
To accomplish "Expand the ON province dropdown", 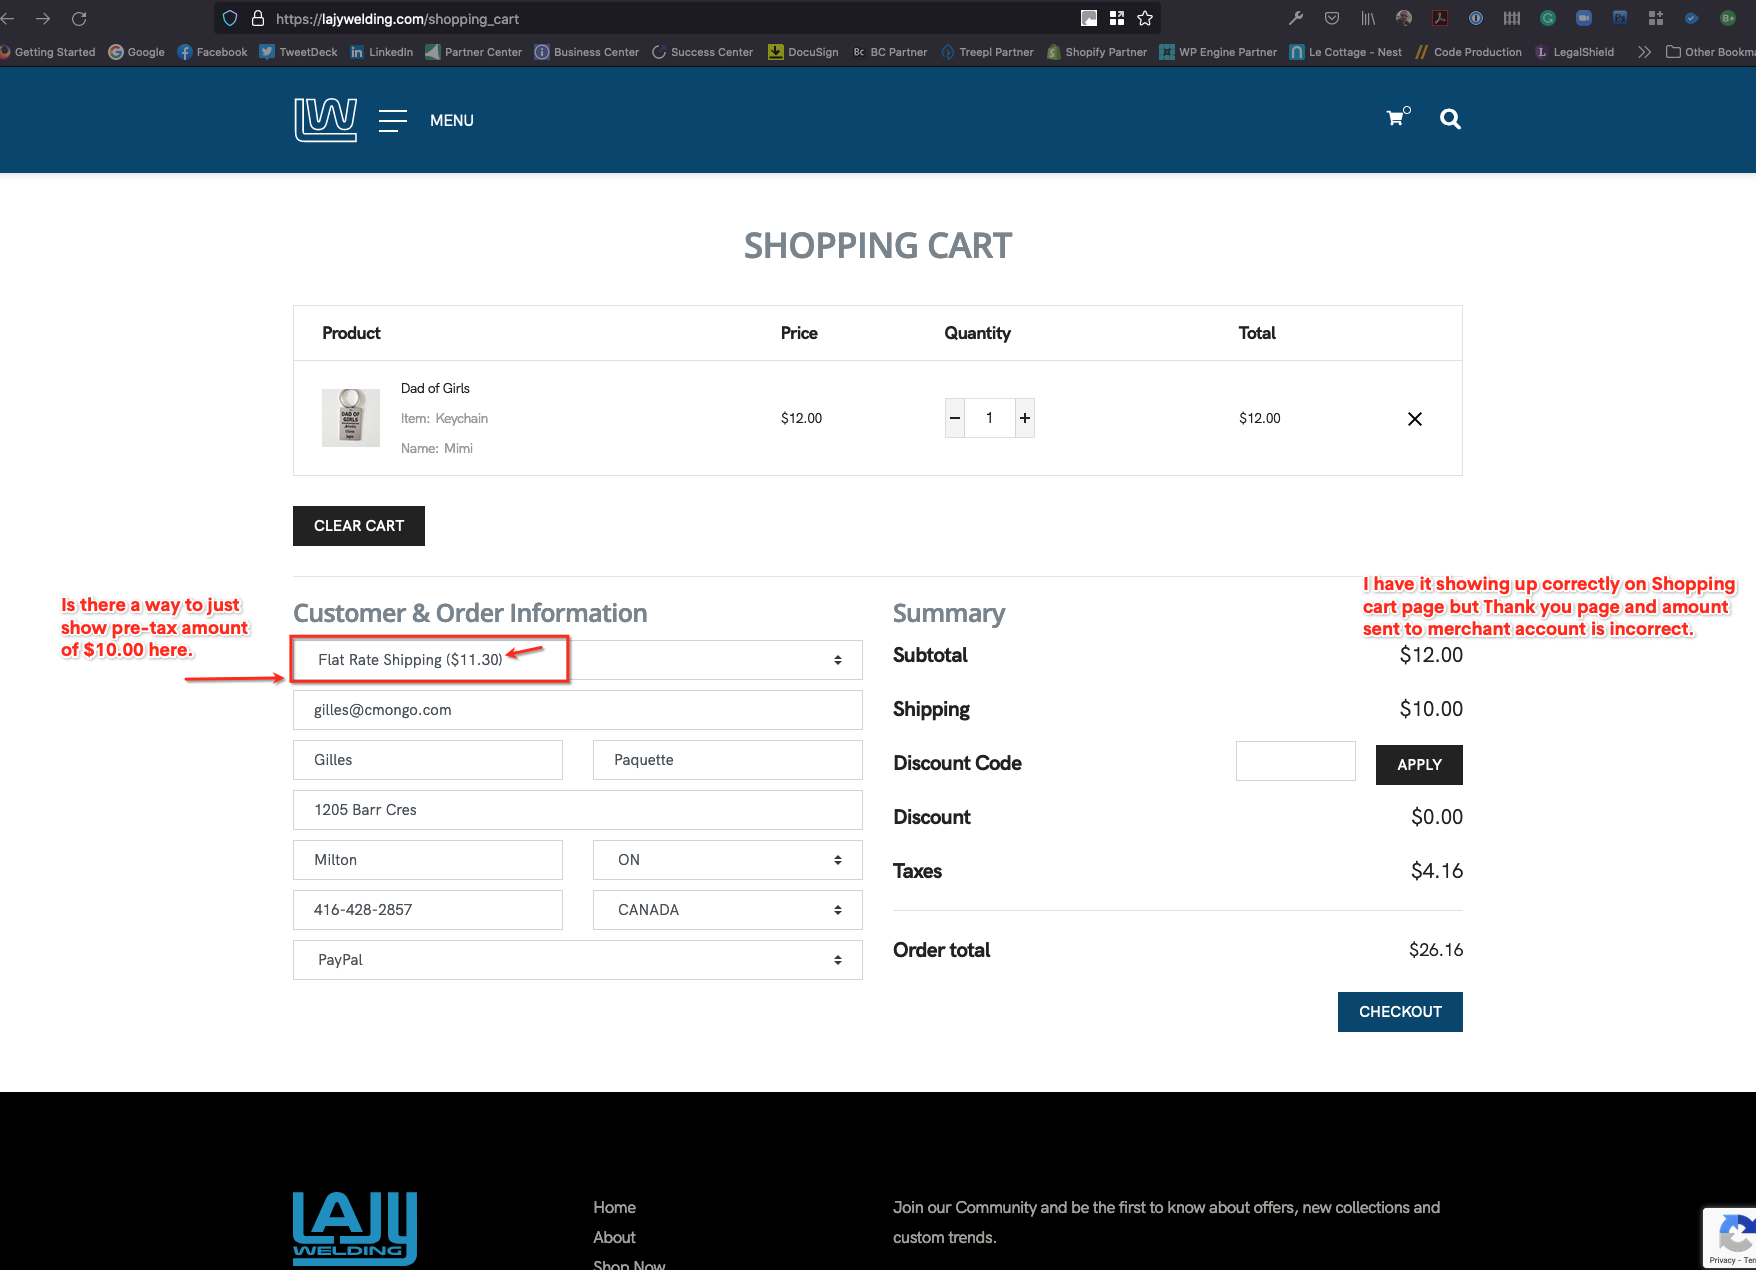I will point(727,860).
